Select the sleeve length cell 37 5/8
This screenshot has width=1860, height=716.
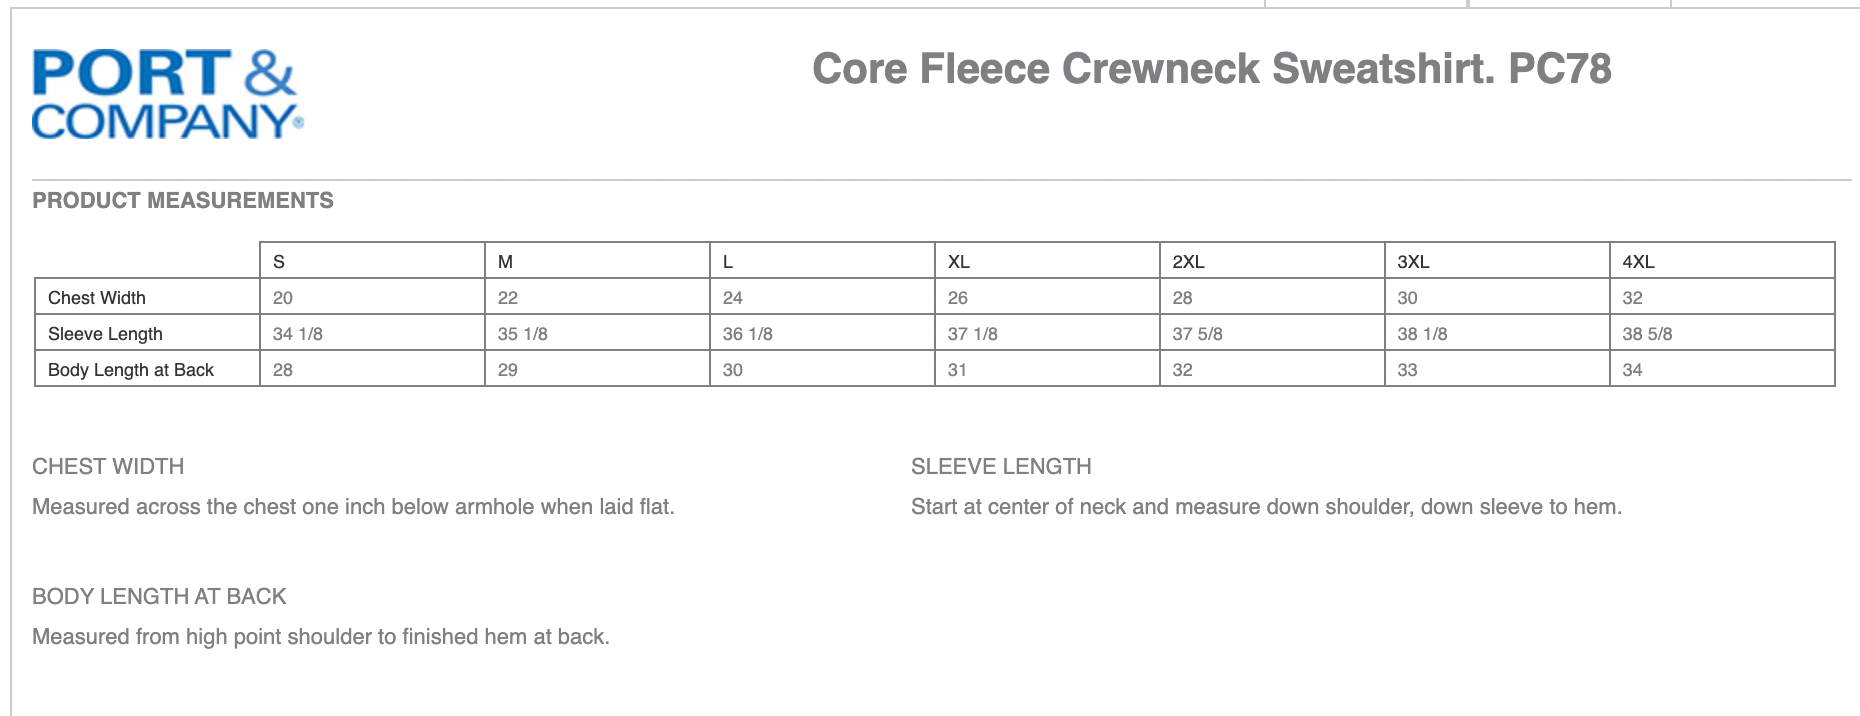pyautogui.click(x=1197, y=334)
